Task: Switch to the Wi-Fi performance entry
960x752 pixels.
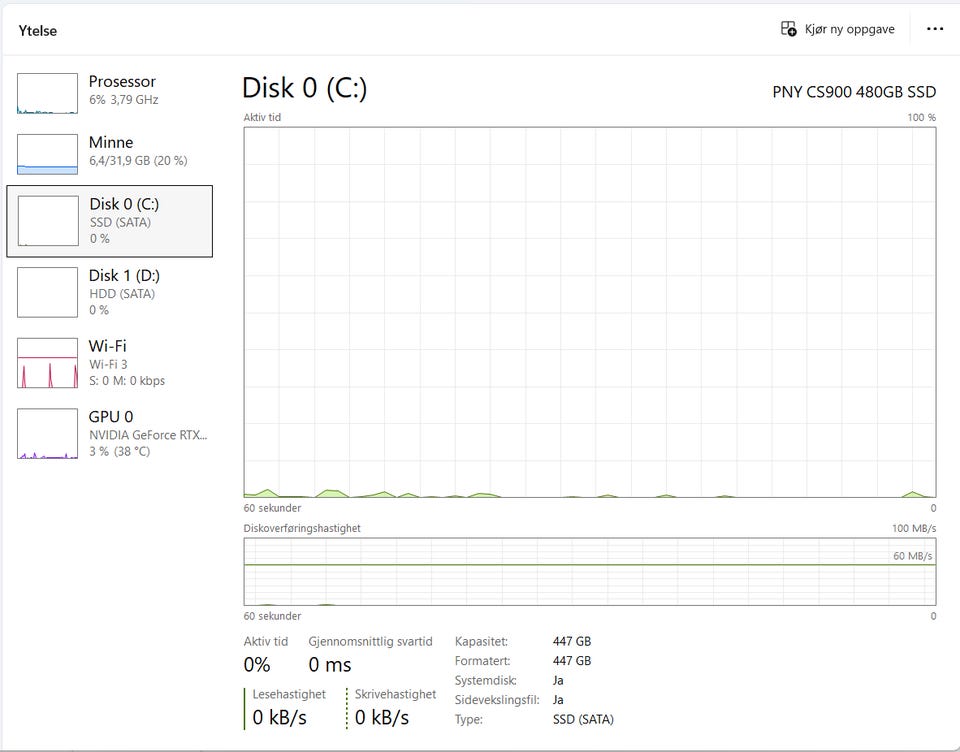Action: (x=110, y=363)
